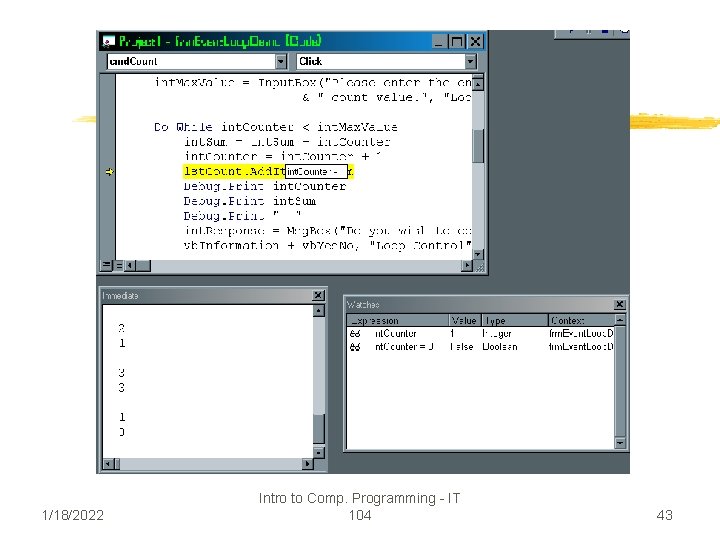Viewport: 720px width, 540px height.
Task: Click the Debug.Print intSum line
Action: tap(249, 201)
